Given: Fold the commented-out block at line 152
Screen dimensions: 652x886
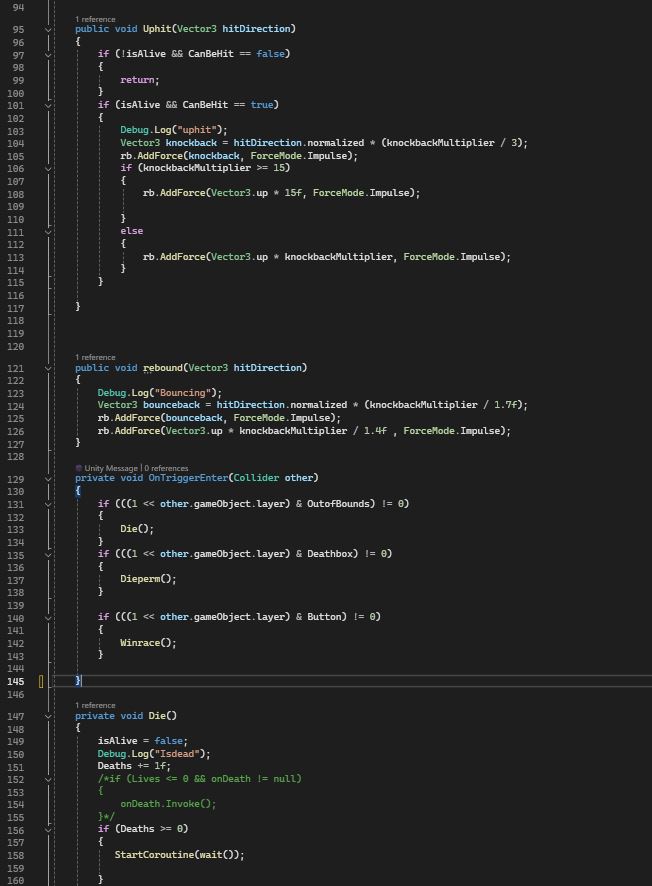Looking at the screenshot, I should pyautogui.click(x=48, y=779).
